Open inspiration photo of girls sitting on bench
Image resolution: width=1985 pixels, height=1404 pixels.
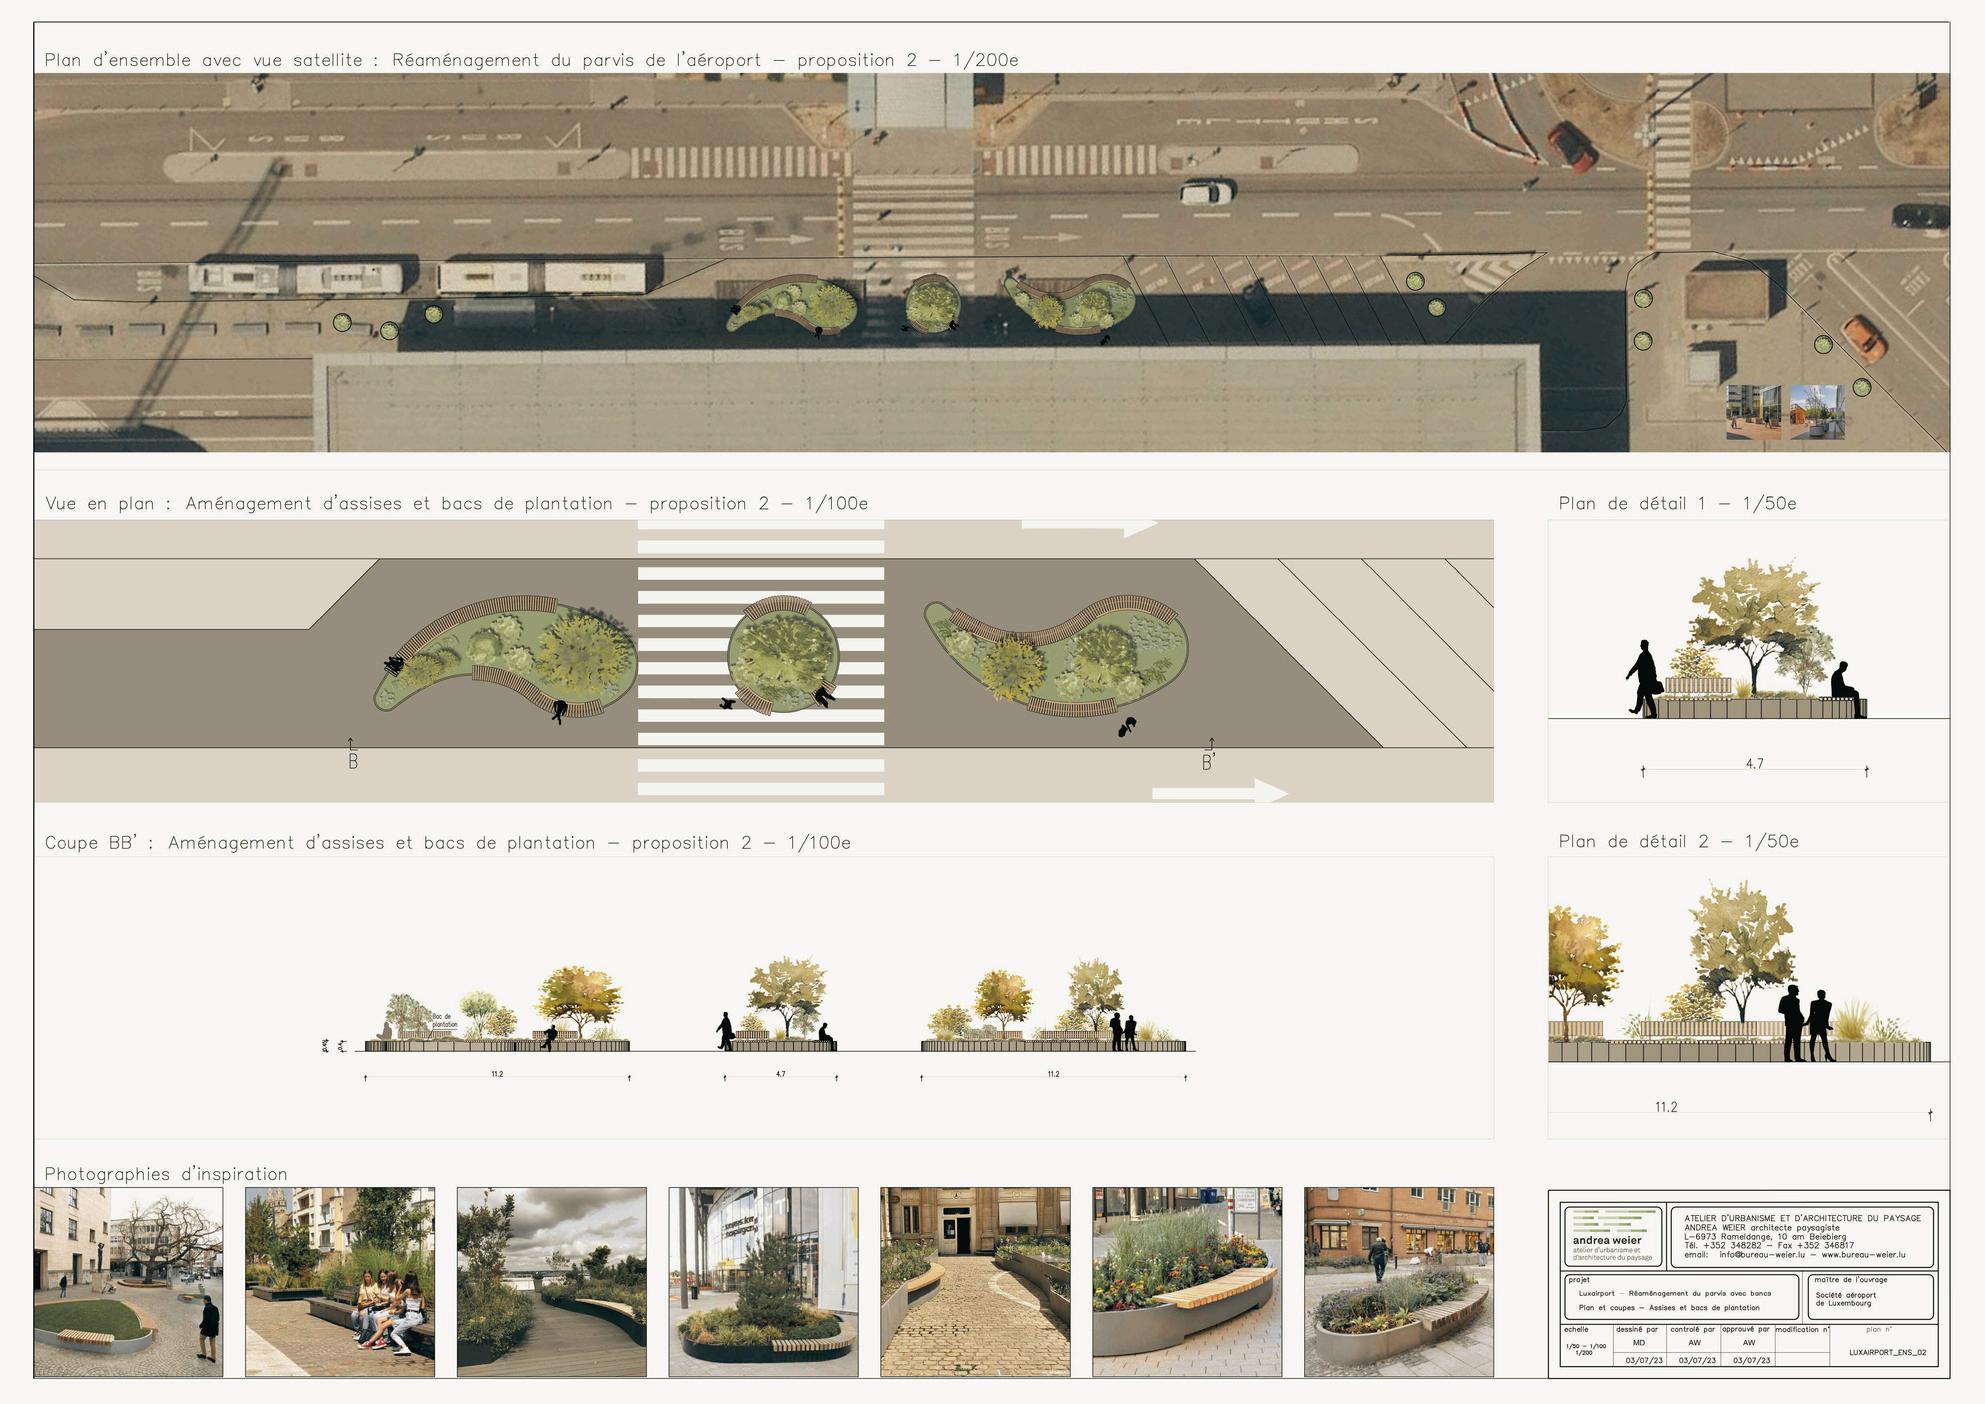[x=340, y=1282]
